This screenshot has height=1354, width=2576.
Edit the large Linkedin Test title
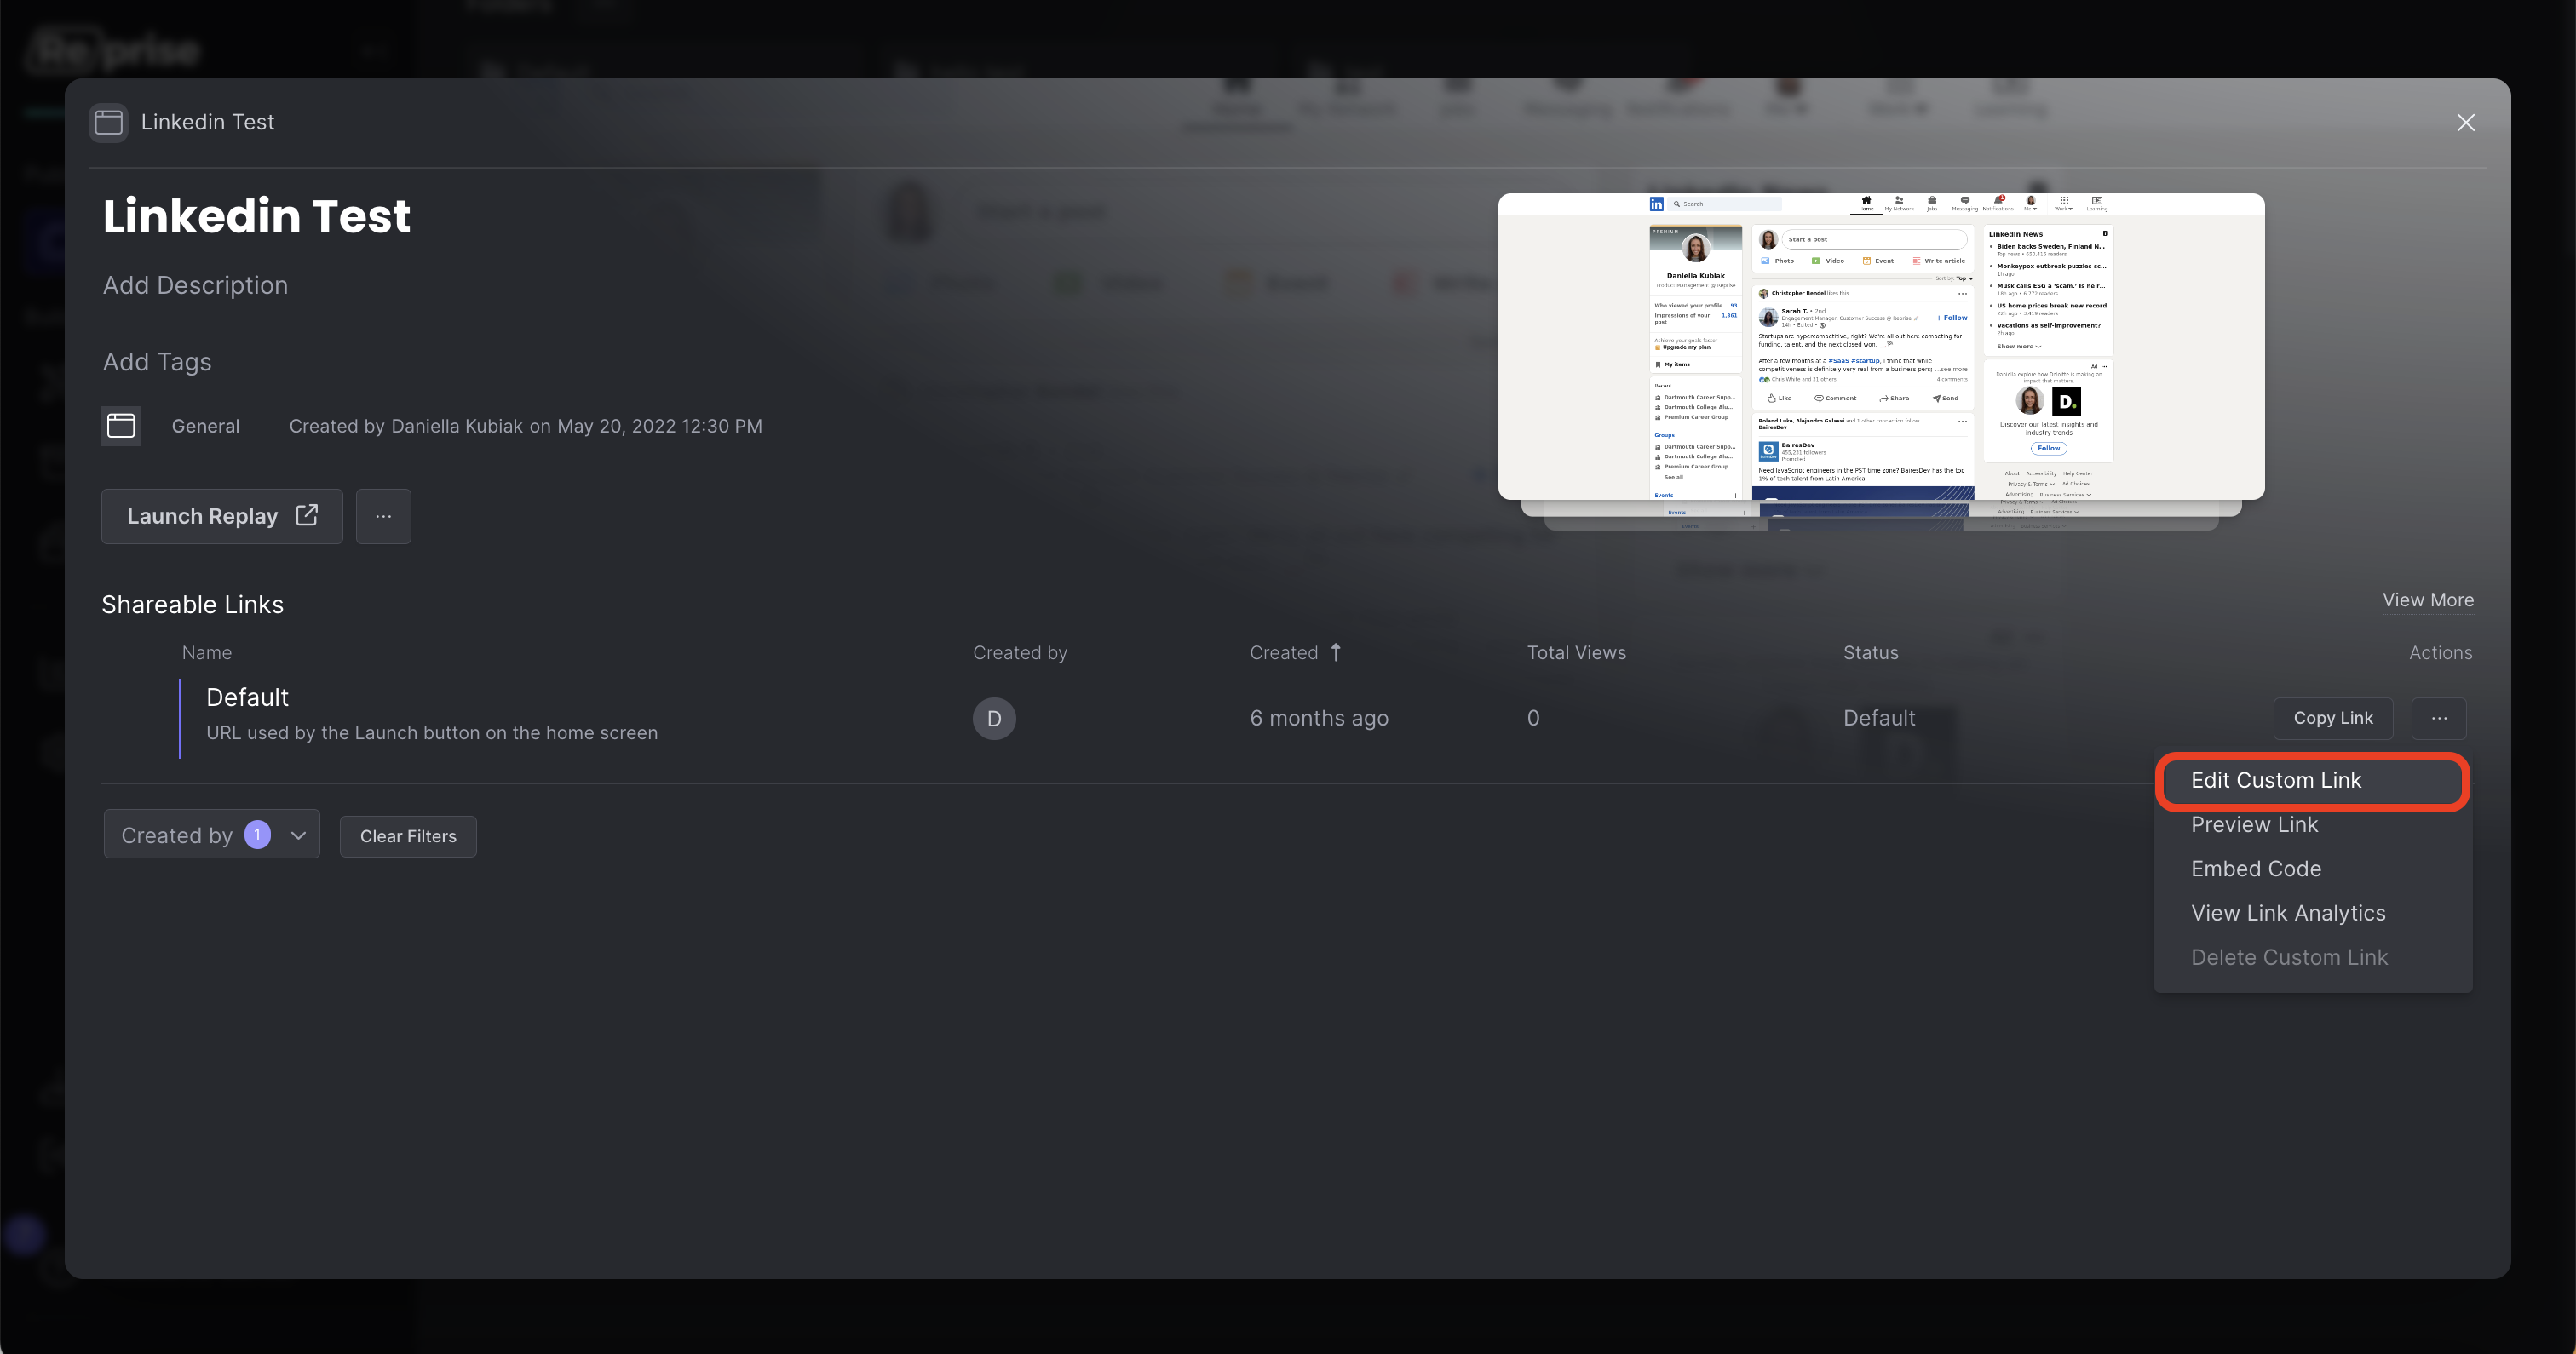(x=256, y=216)
